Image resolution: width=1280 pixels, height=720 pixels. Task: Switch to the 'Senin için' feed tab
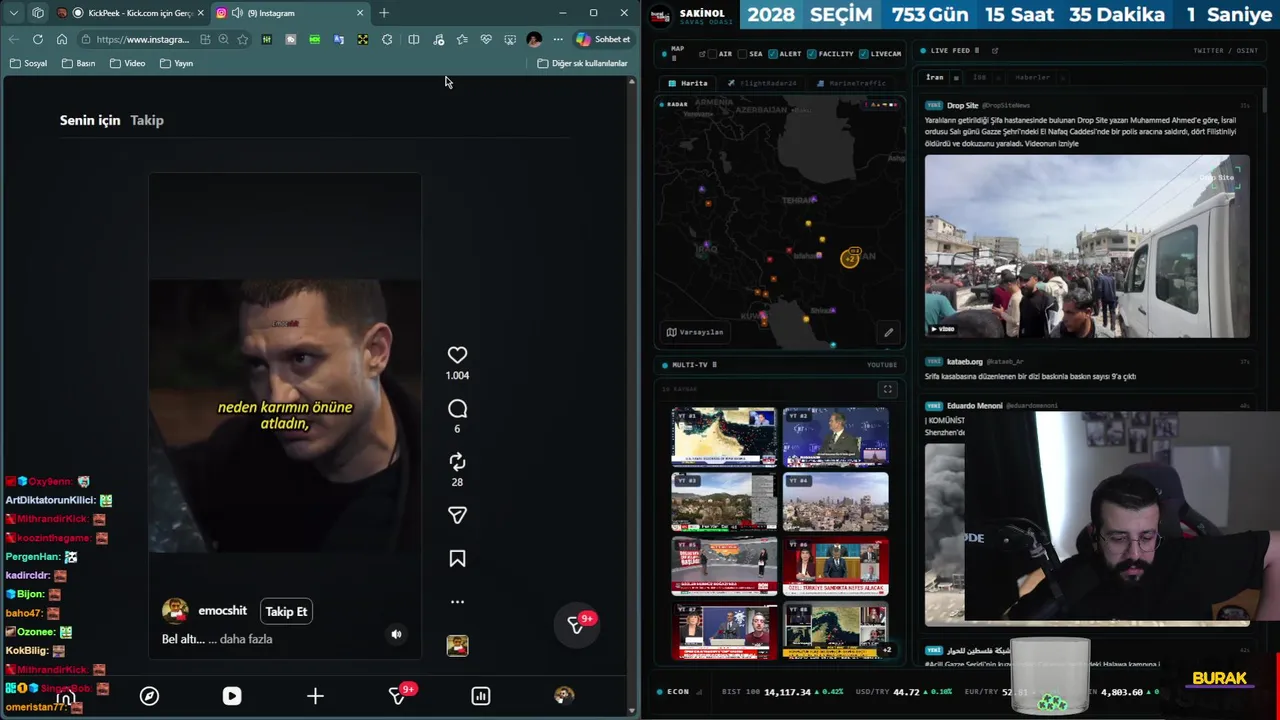[90, 120]
